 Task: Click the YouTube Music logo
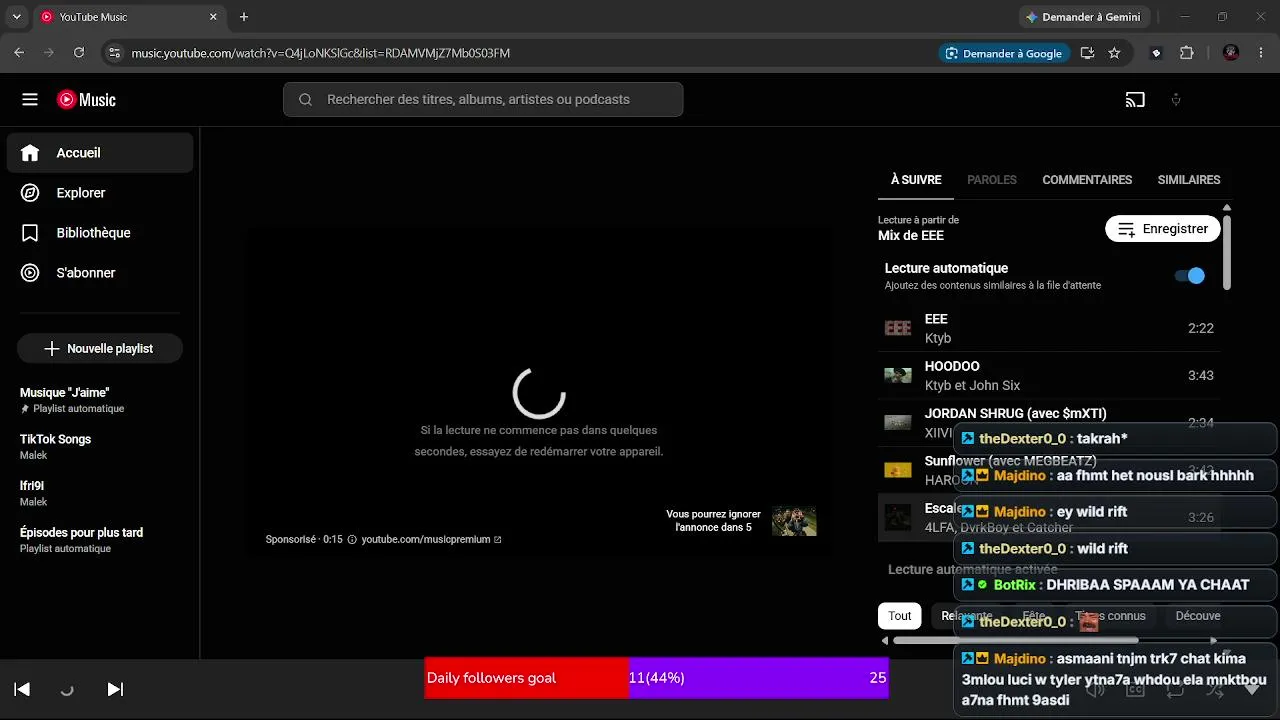86,100
